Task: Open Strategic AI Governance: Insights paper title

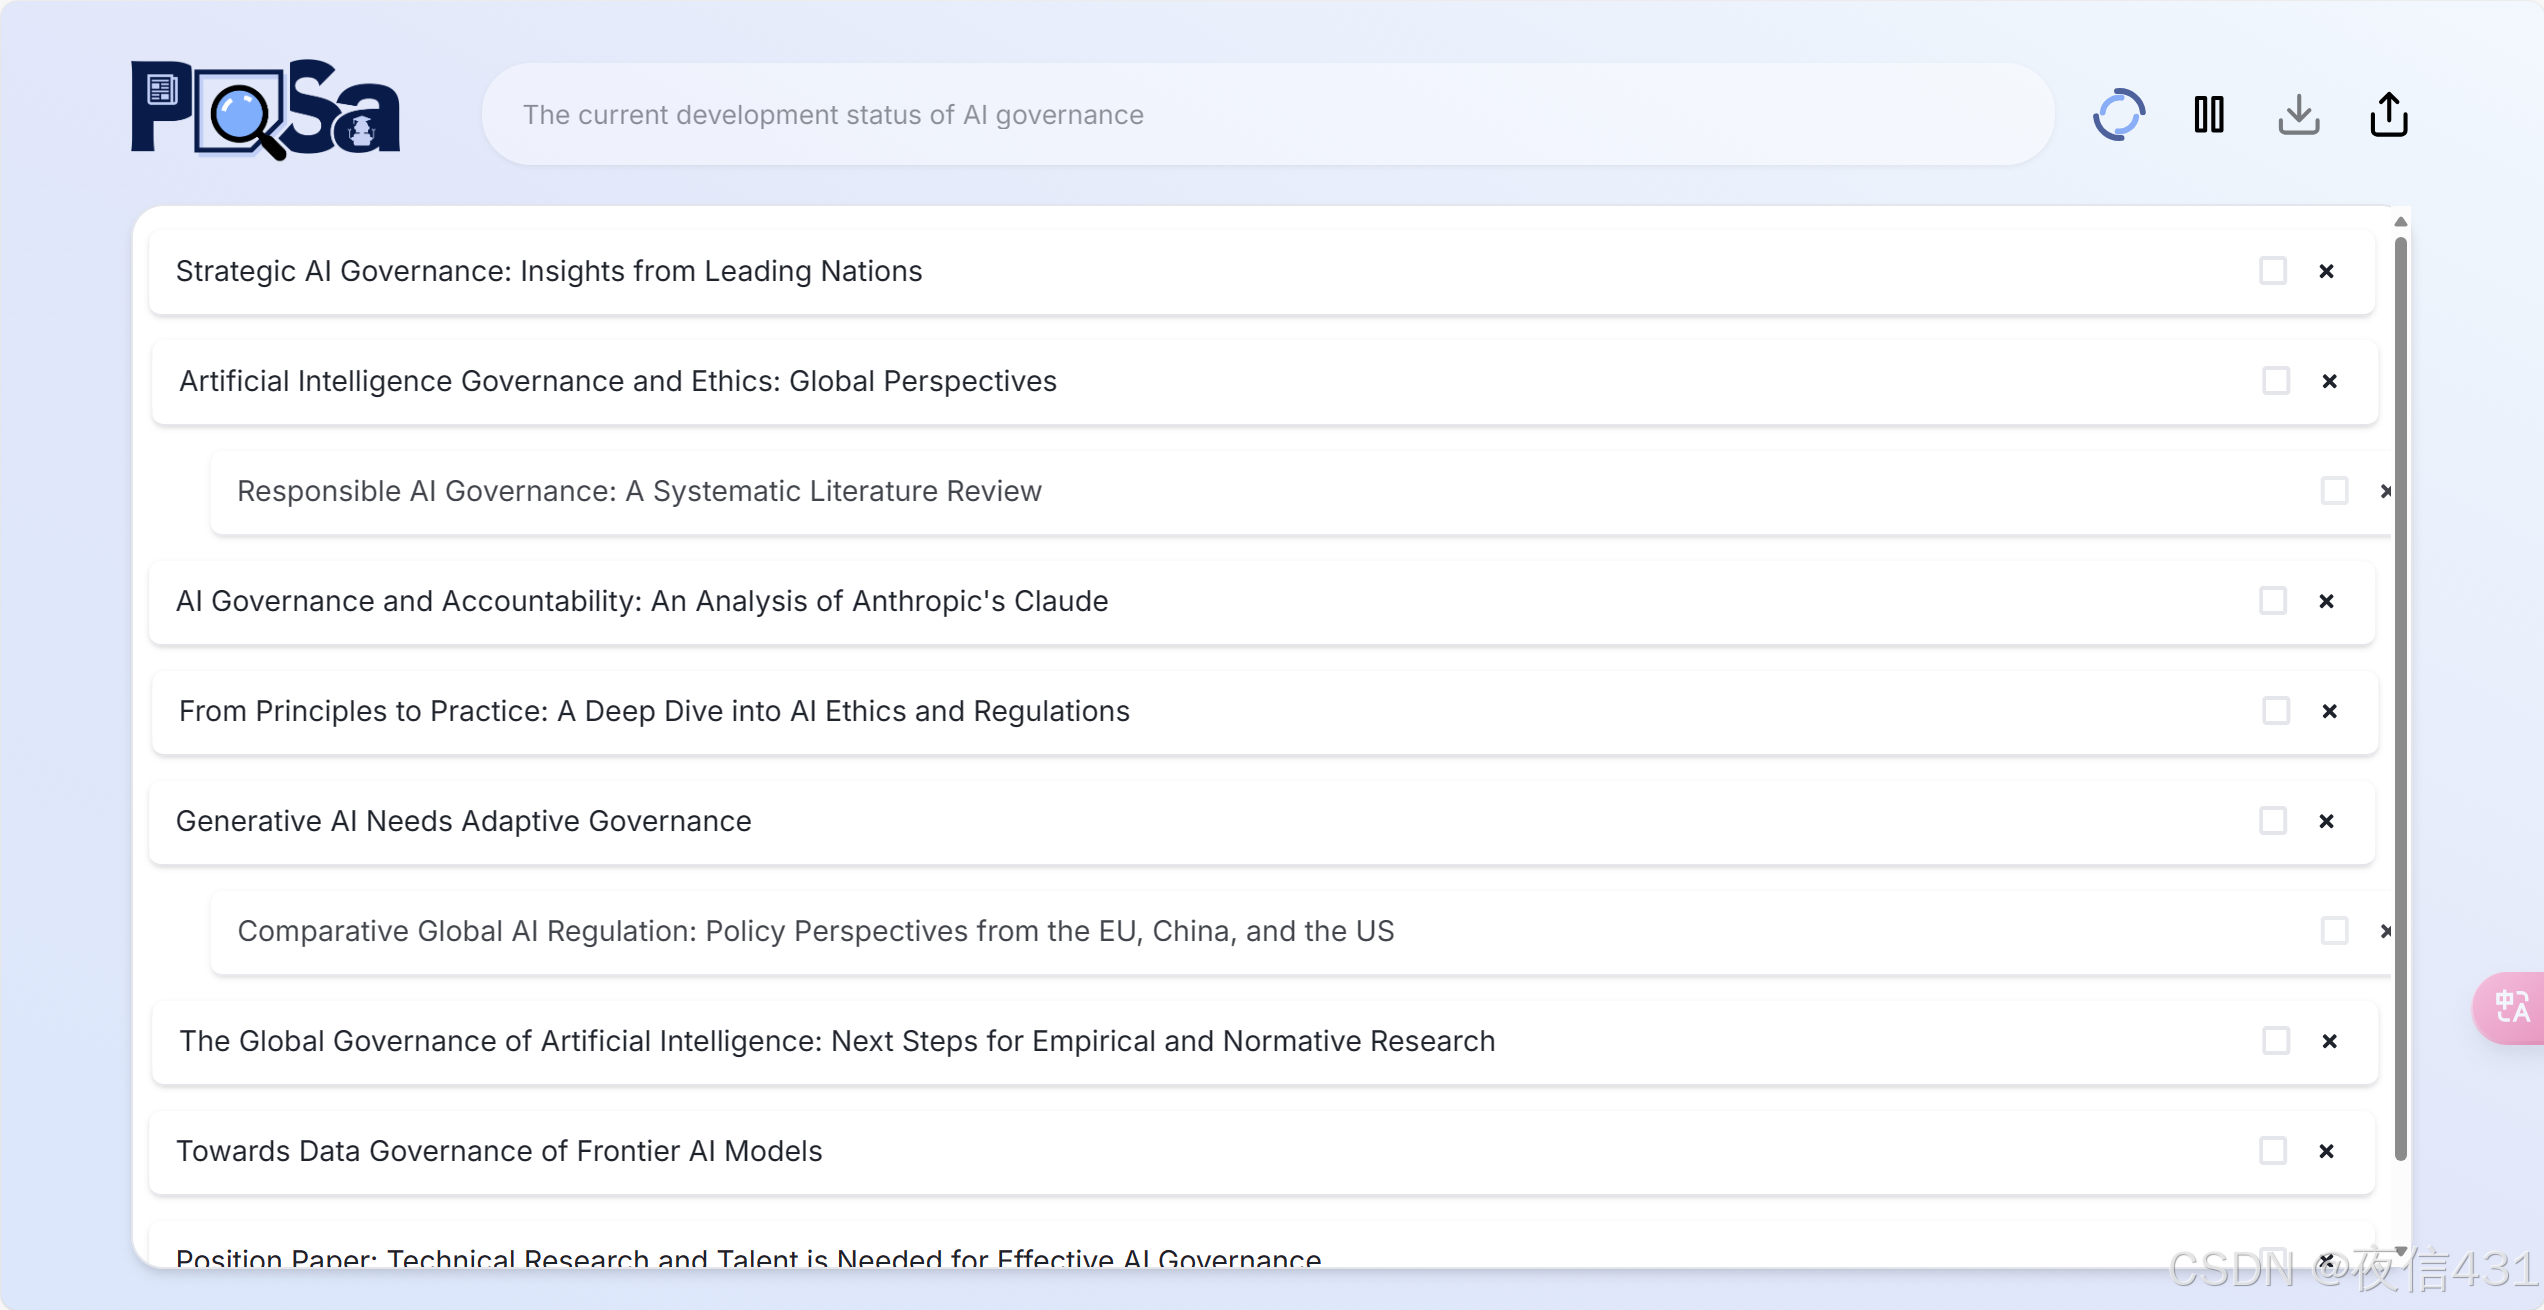Action: (x=549, y=271)
